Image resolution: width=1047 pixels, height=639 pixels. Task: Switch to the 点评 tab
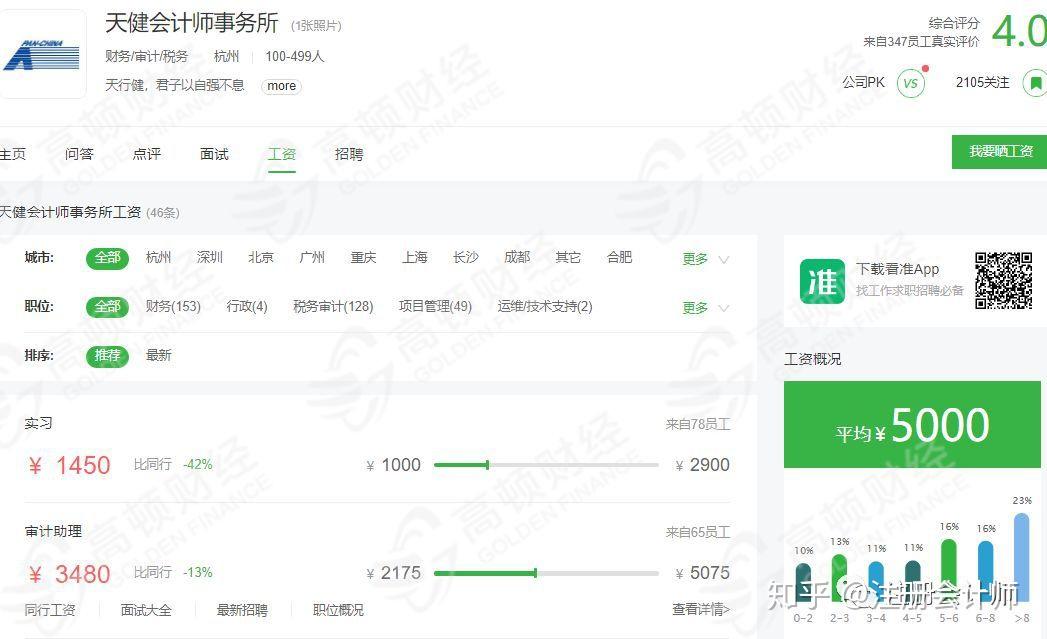pyautogui.click(x=146, y=154)
